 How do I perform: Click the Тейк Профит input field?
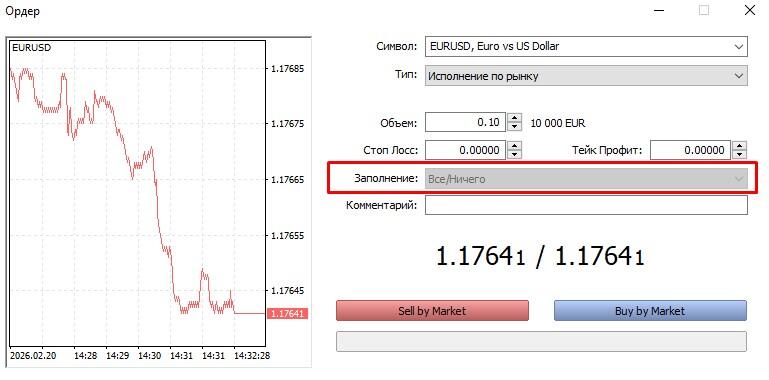[690, 150]
